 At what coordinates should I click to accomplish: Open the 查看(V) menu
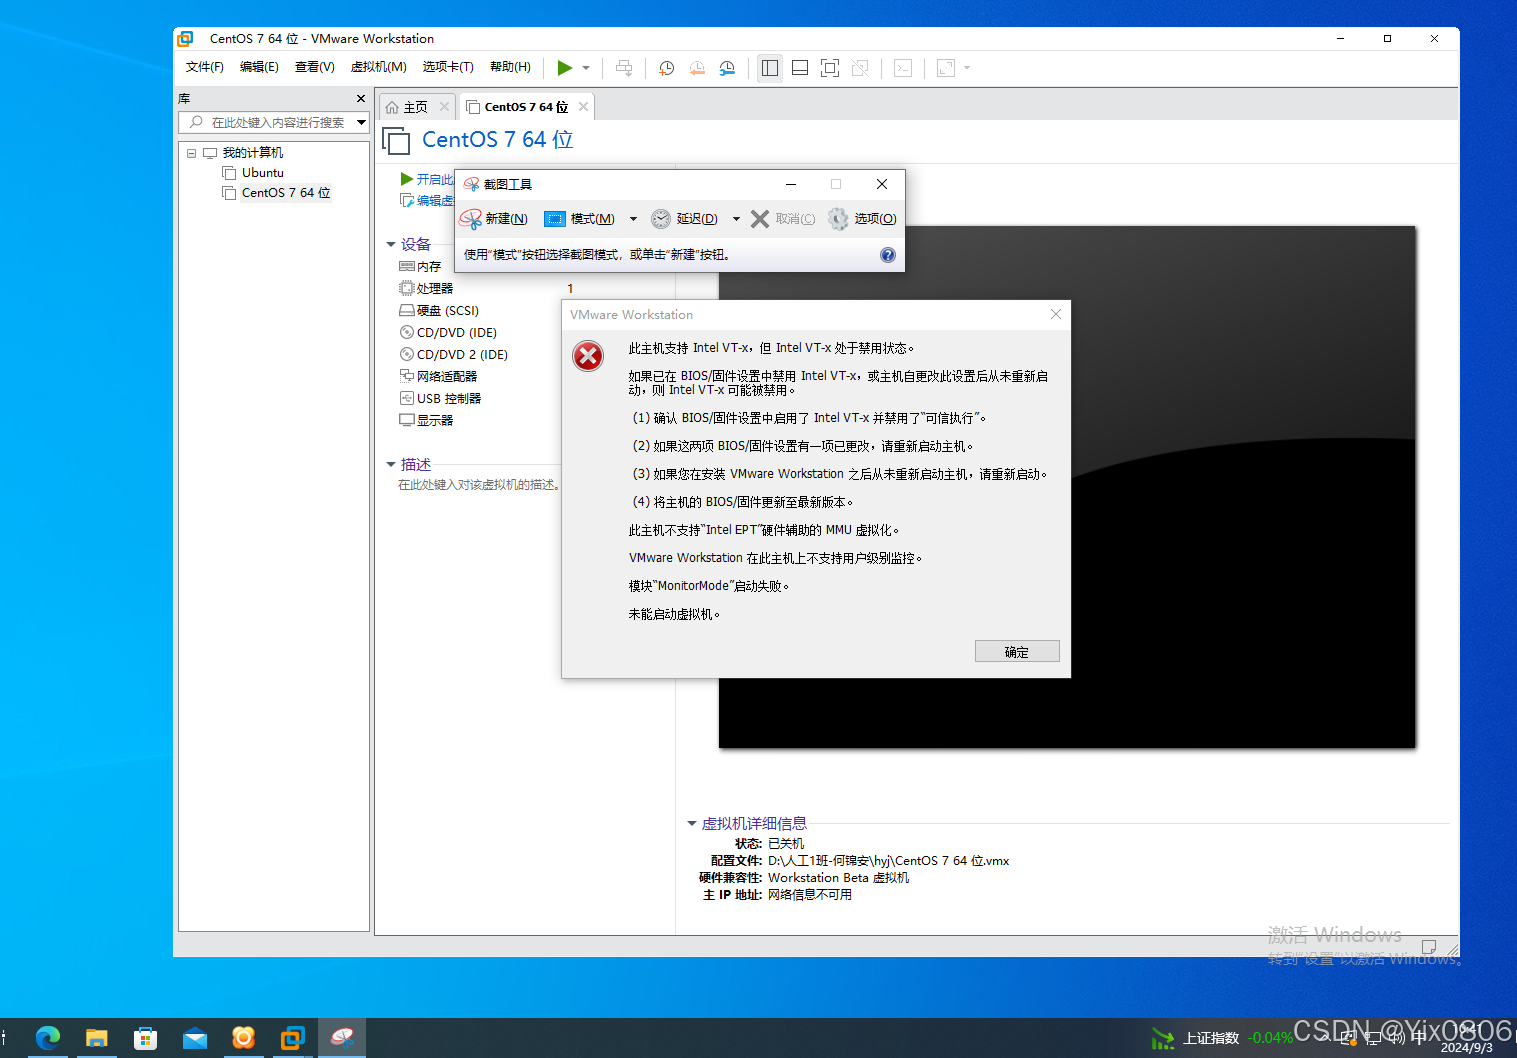[314, 67]
